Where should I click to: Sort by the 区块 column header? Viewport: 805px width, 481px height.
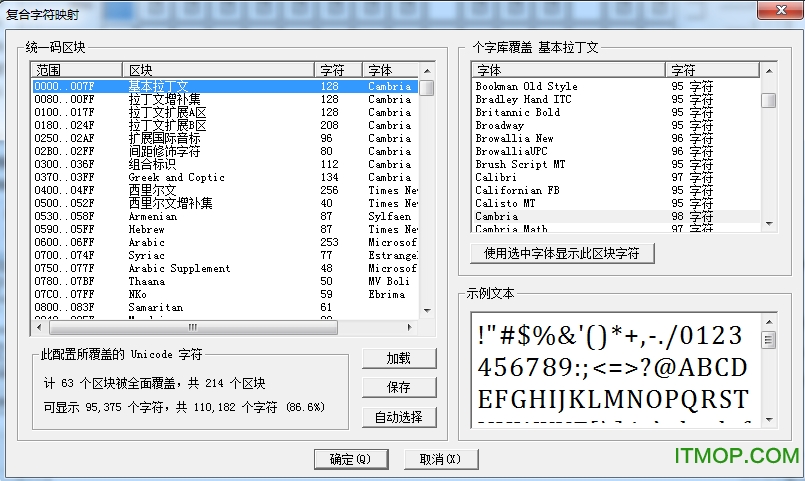click(218, 70)
